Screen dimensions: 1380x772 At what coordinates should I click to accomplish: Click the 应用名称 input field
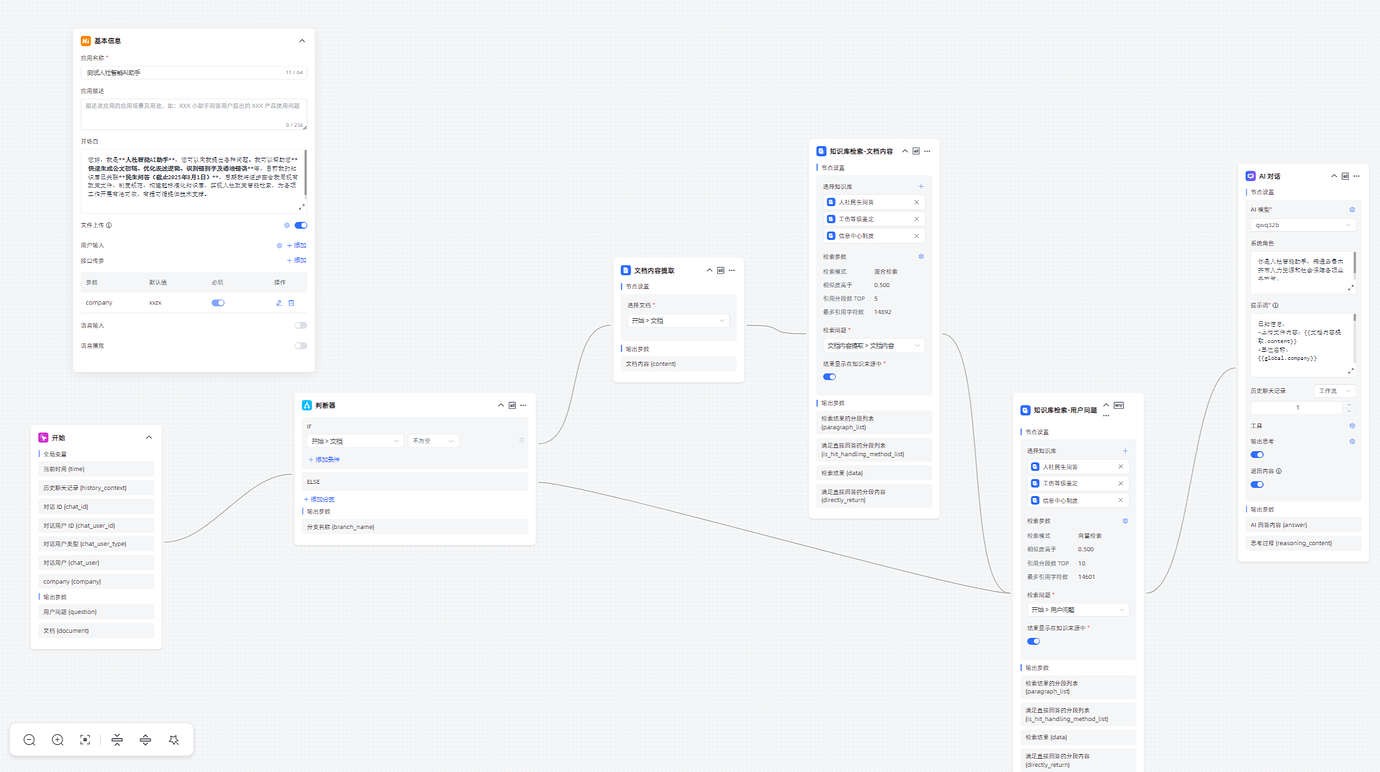point(180,73)
